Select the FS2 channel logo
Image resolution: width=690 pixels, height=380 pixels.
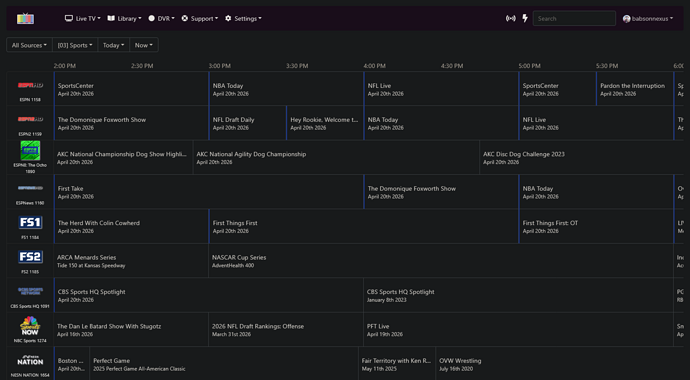pos(30,257)
